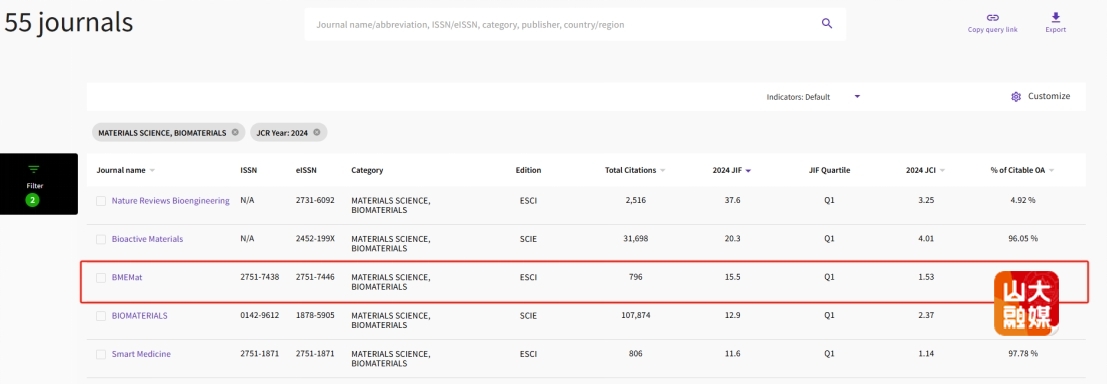Viewport: 1108px width, 385px height.
Task: Check the Nature Reviews Bioengineering checkbox
Action: coord(101,201)
